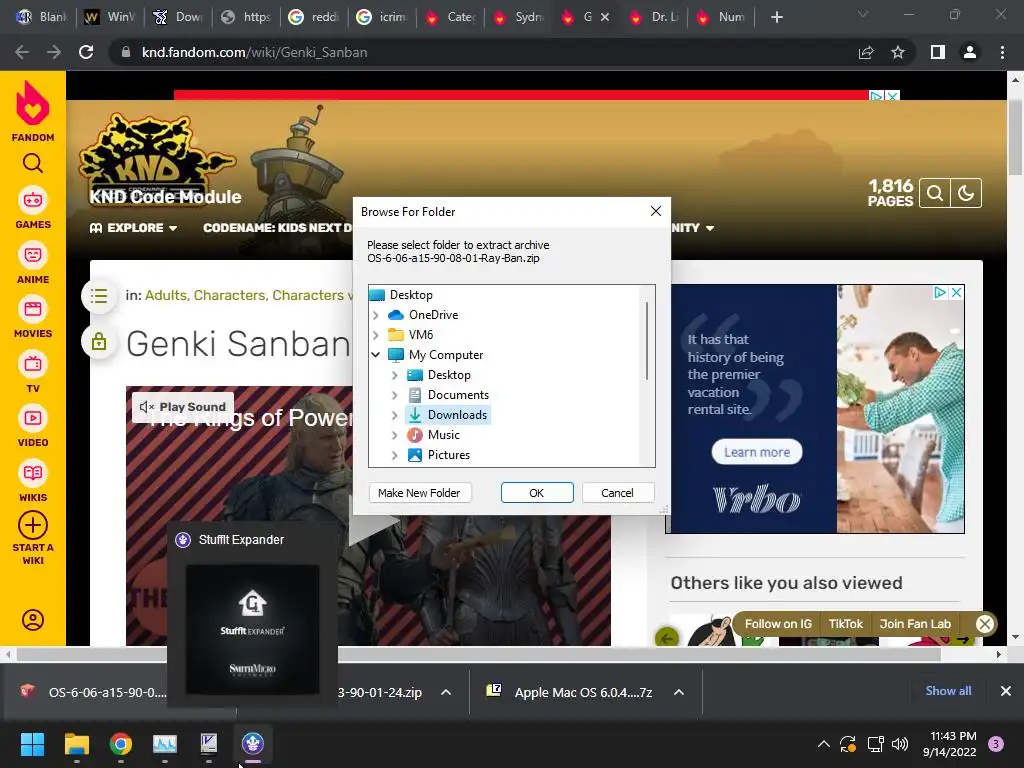
Task: Open the Adults category link
Action: [166, 295]
